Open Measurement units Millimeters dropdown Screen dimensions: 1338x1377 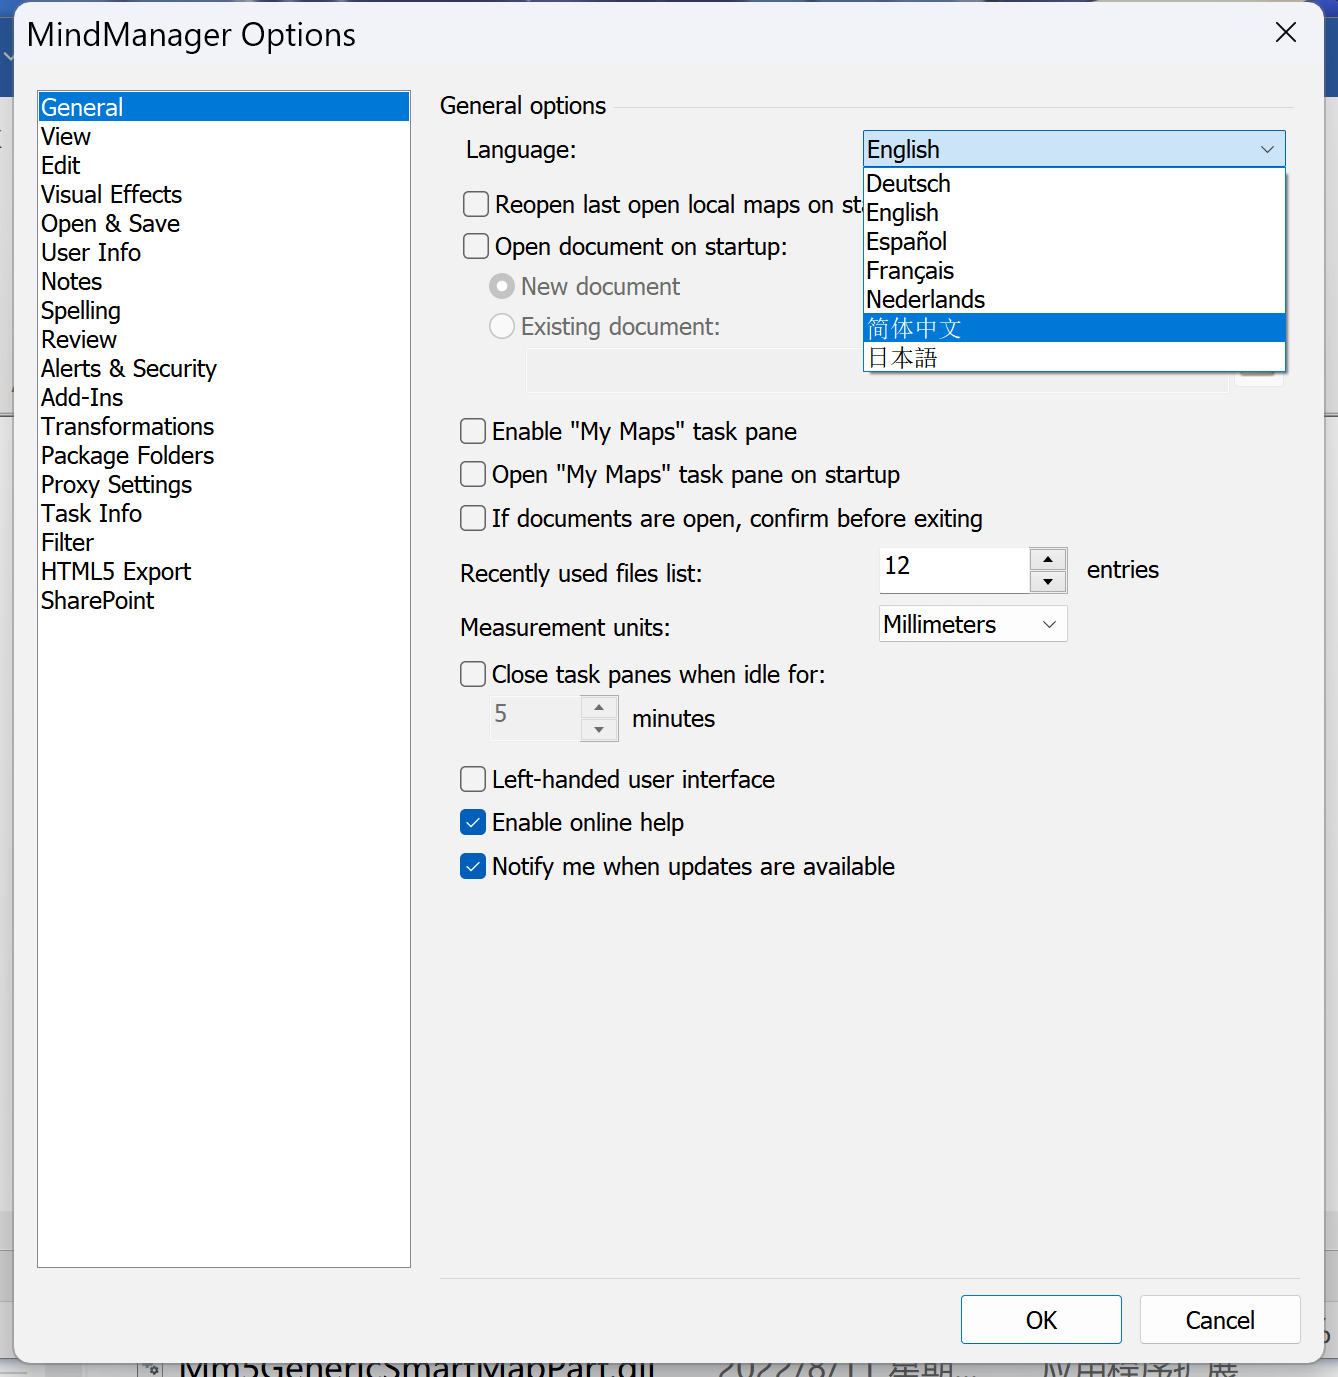pos(973,624)
